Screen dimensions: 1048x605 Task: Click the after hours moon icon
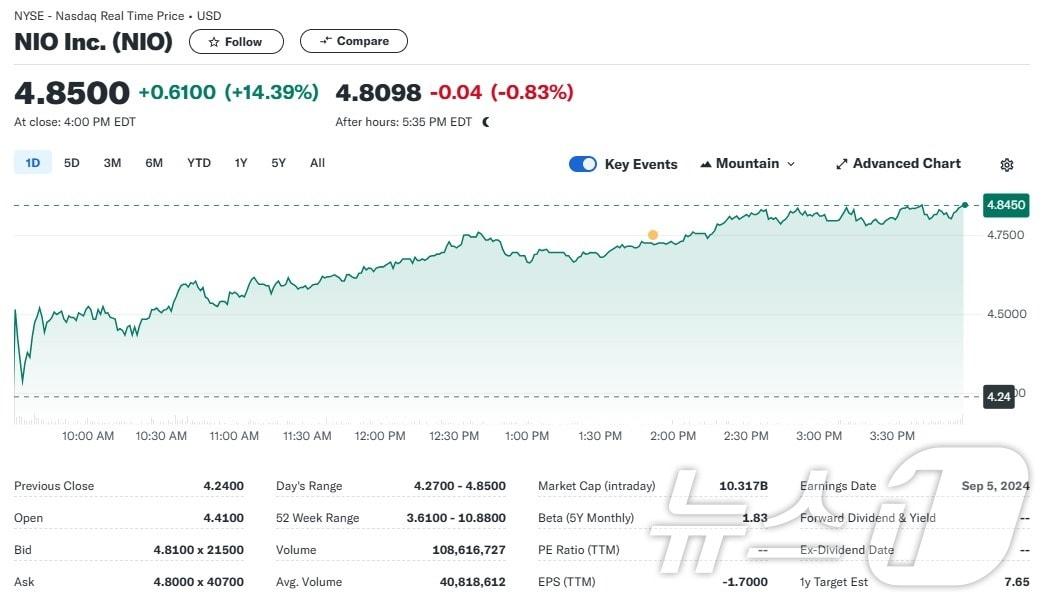[x=486, y=122]
